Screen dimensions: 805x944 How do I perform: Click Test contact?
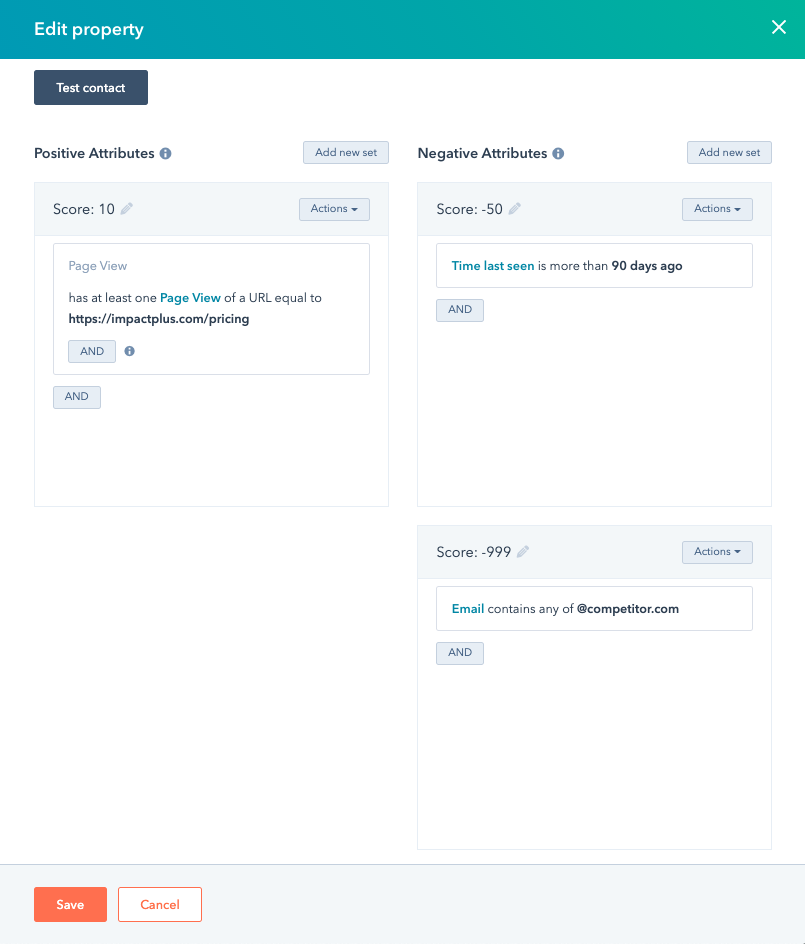pos(90,87)
